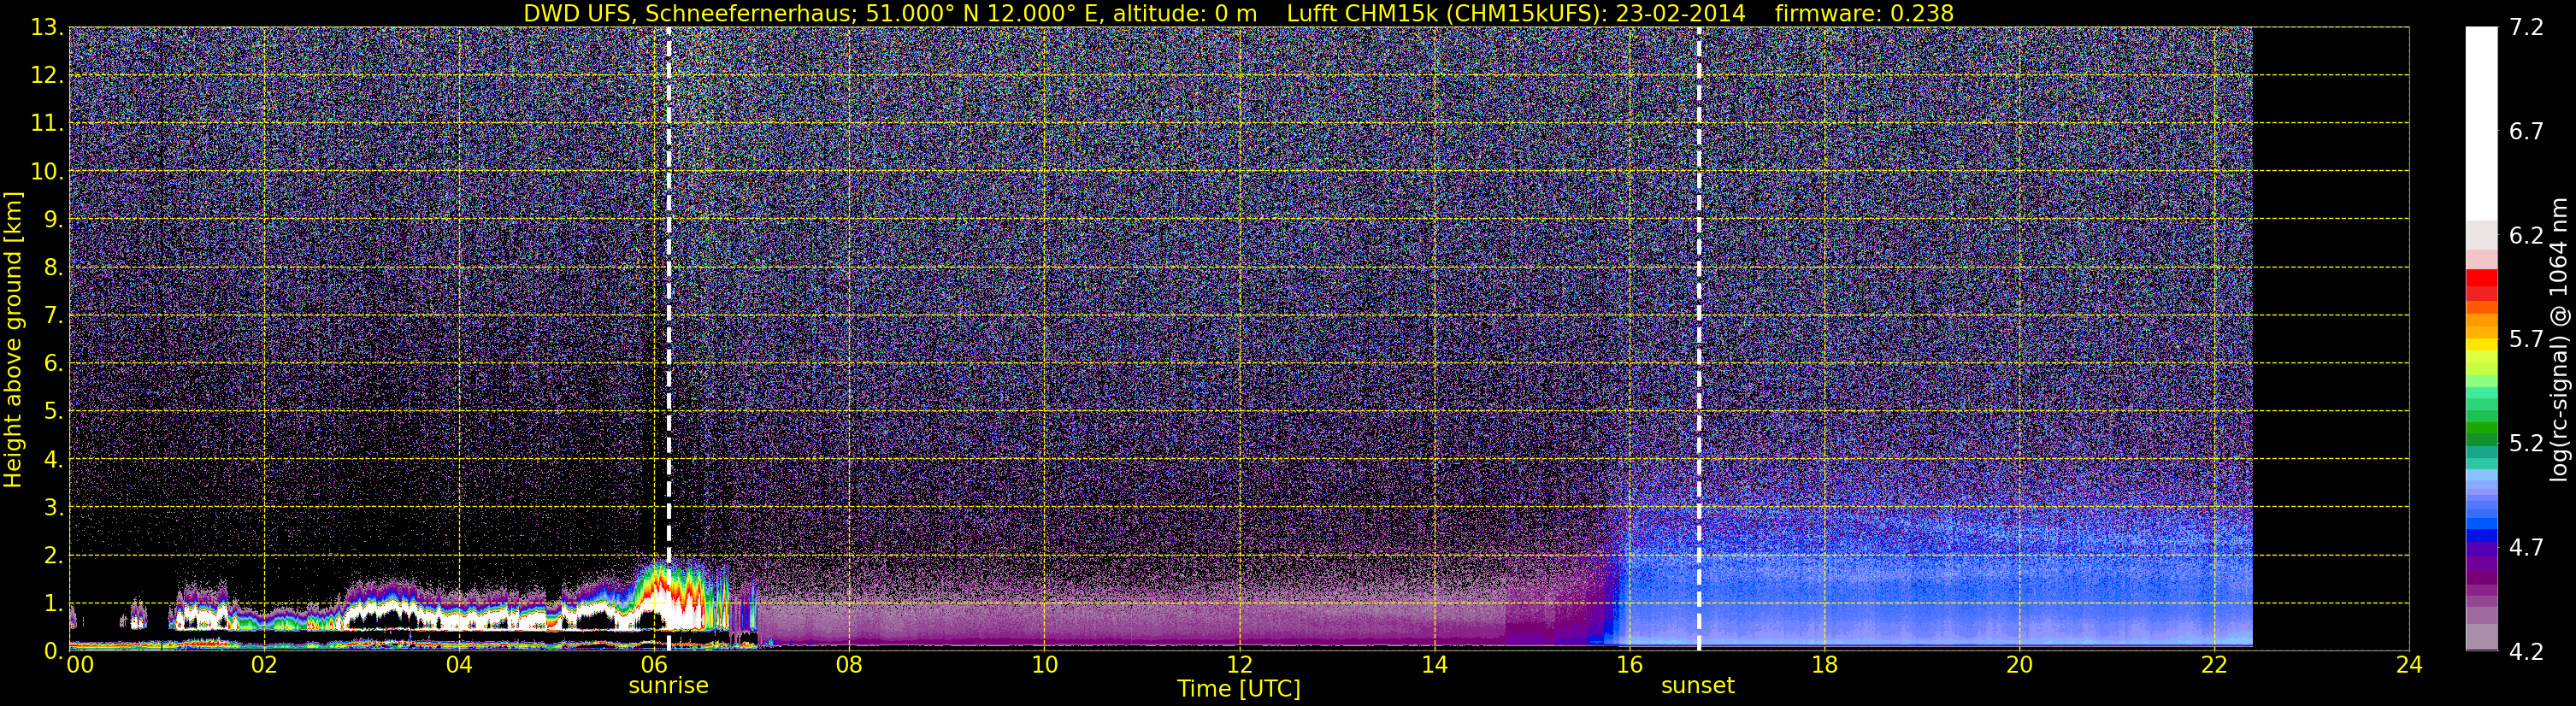The height and width of the screenshot is (706, 2576).
Task: Click the white dashed sunset line
Action: [x=1699, y=339]
